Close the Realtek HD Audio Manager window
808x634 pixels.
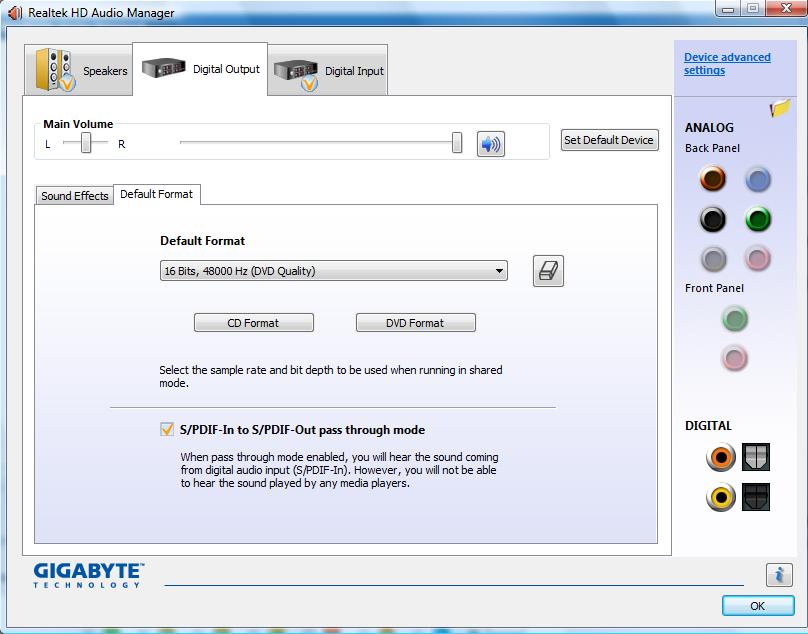(x=786, y=8)
